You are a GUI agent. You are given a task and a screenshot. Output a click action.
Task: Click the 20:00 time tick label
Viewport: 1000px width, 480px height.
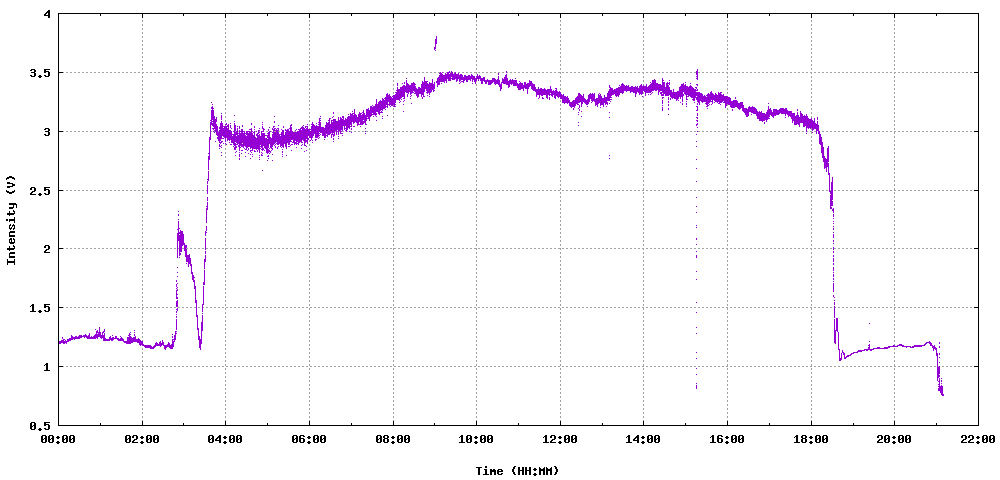coord(893,439)
